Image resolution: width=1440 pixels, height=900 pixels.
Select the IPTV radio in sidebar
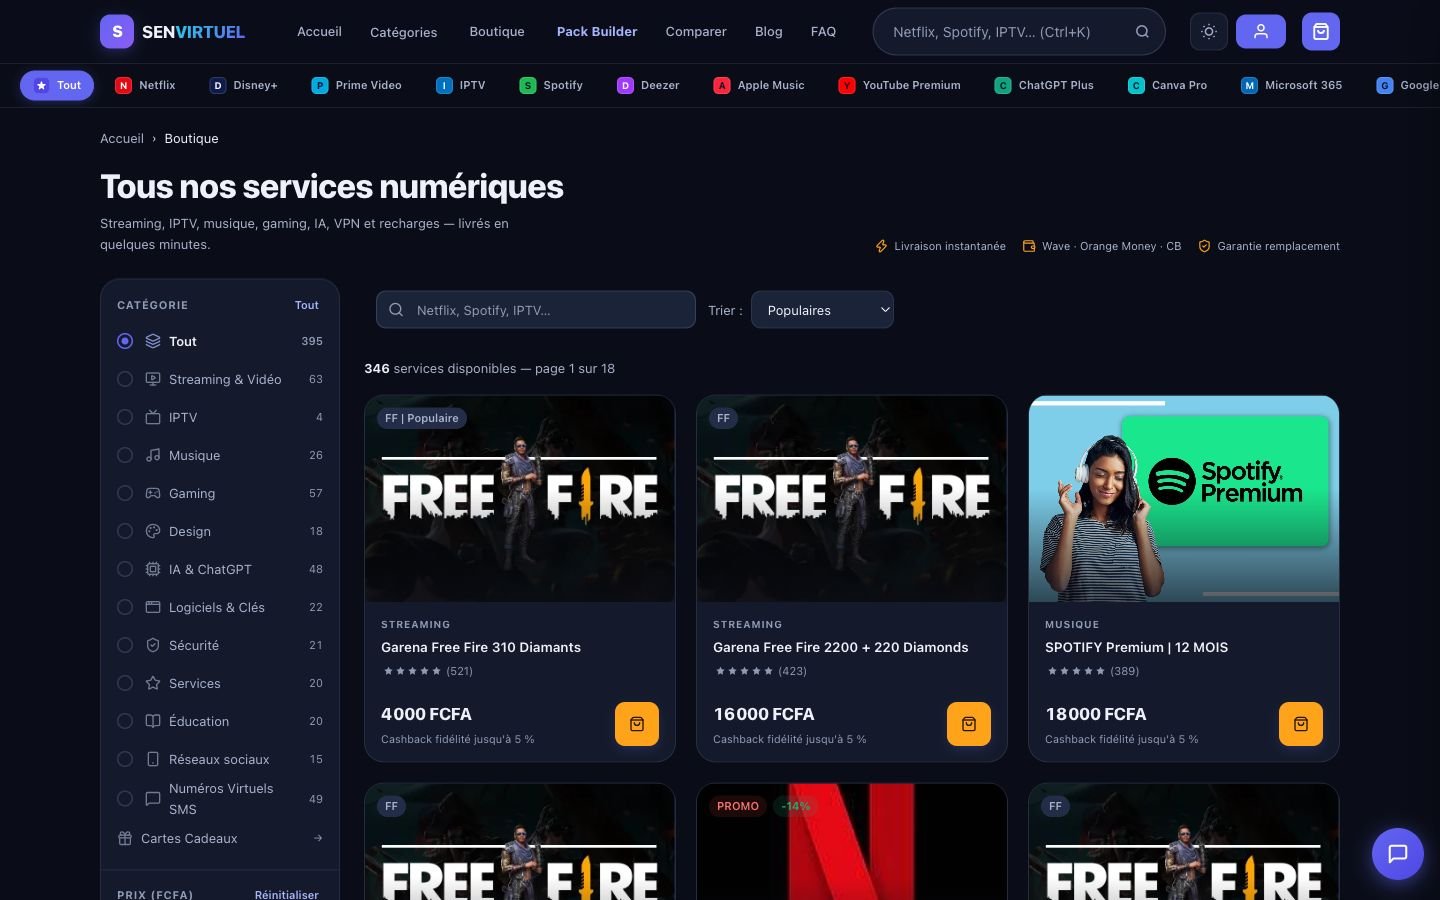125,417
